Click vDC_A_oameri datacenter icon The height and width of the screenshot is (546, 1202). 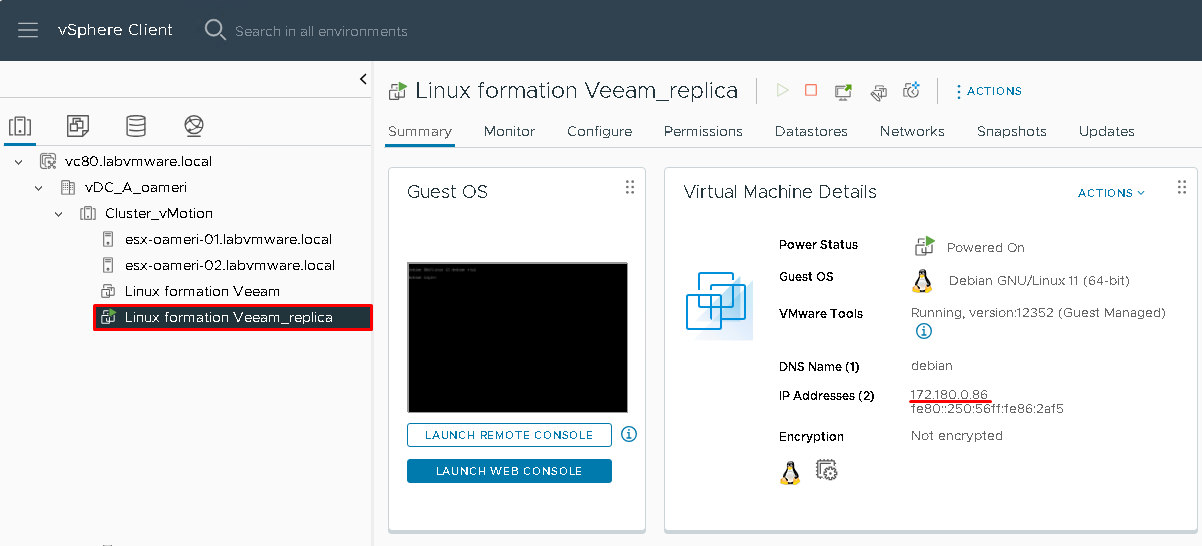pyautogui.click(x=67, y=187)
